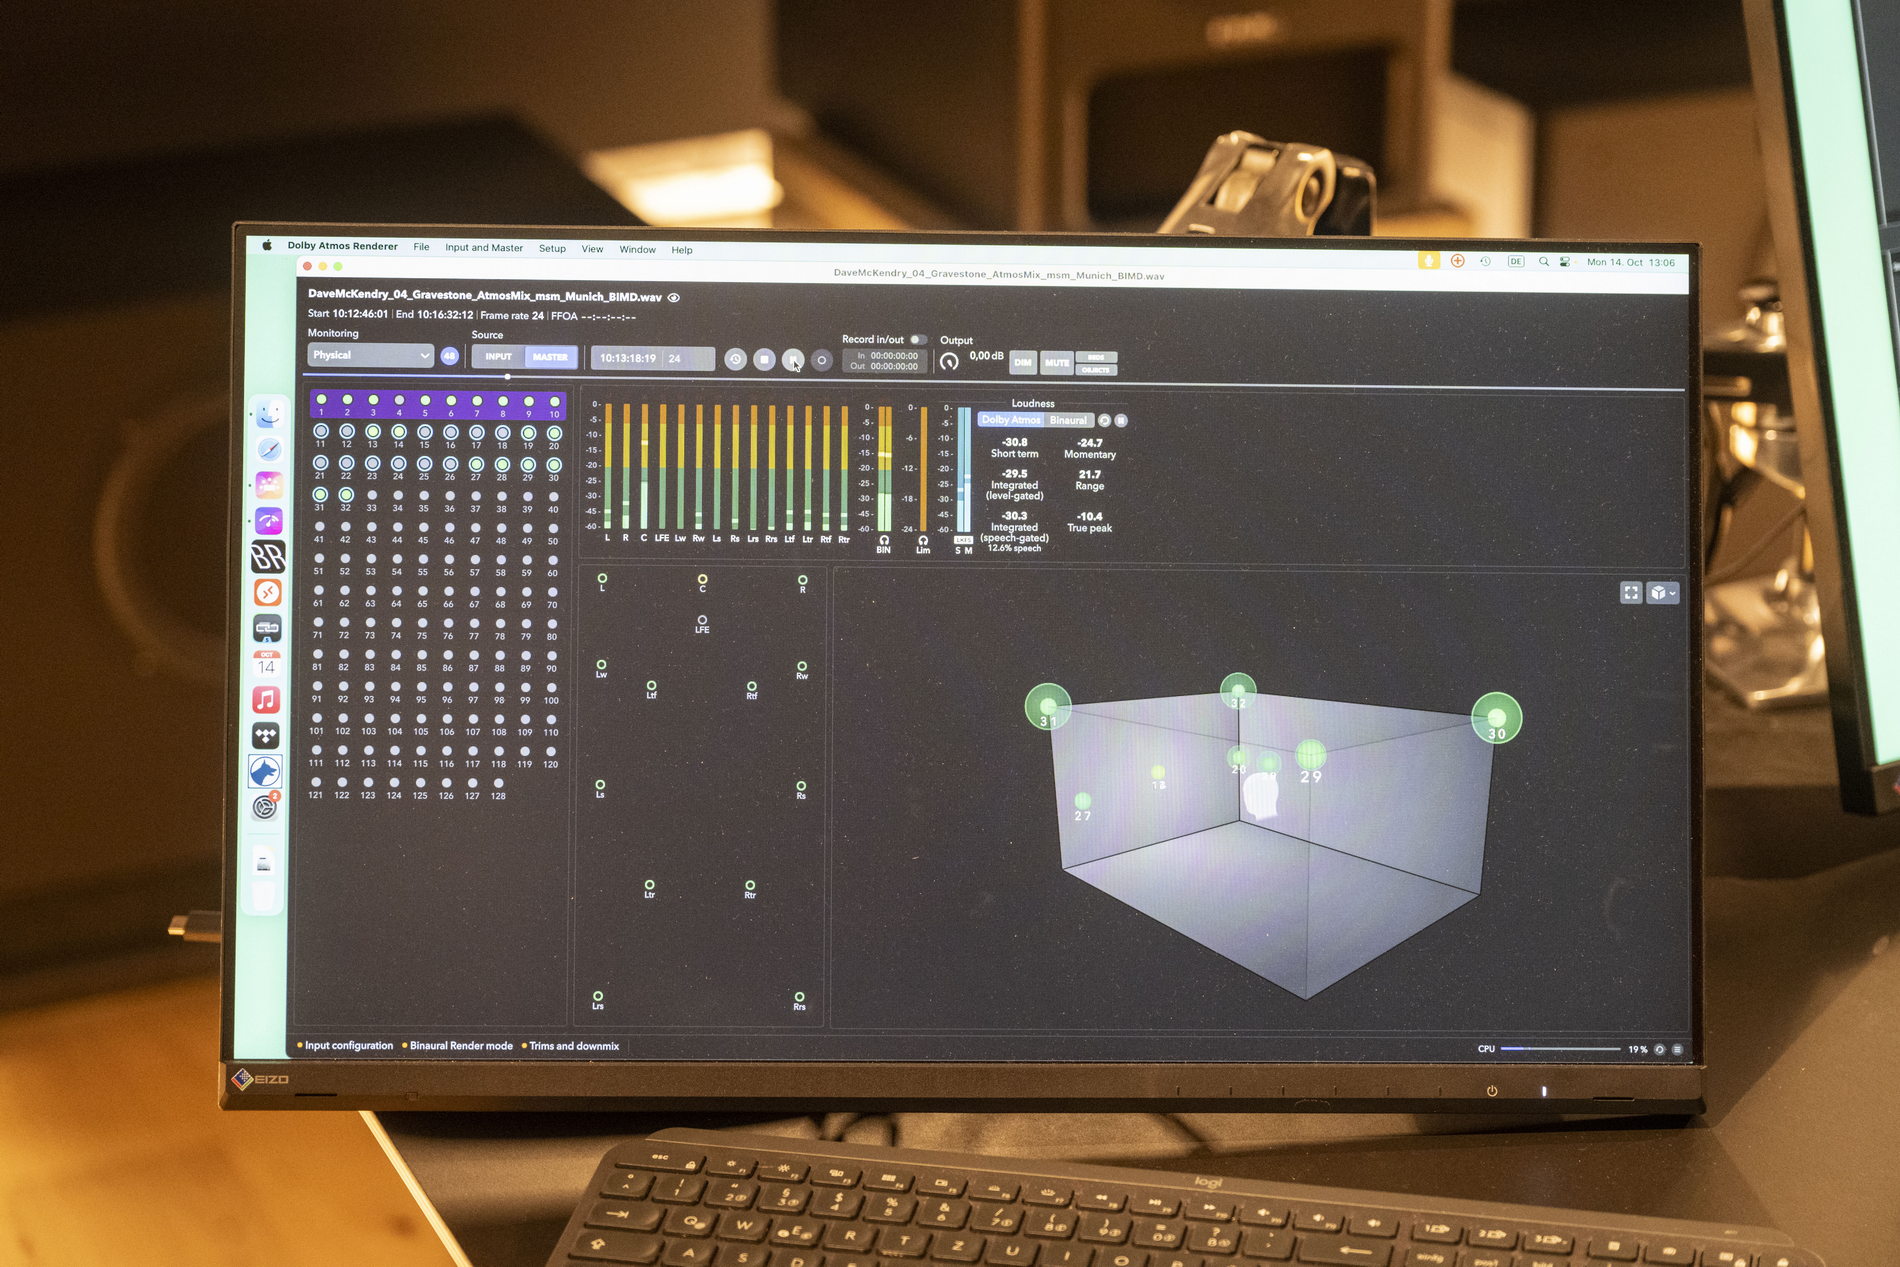Open the Music app in dock
The image size is (1900, 1267).
[x=266, y=699]
